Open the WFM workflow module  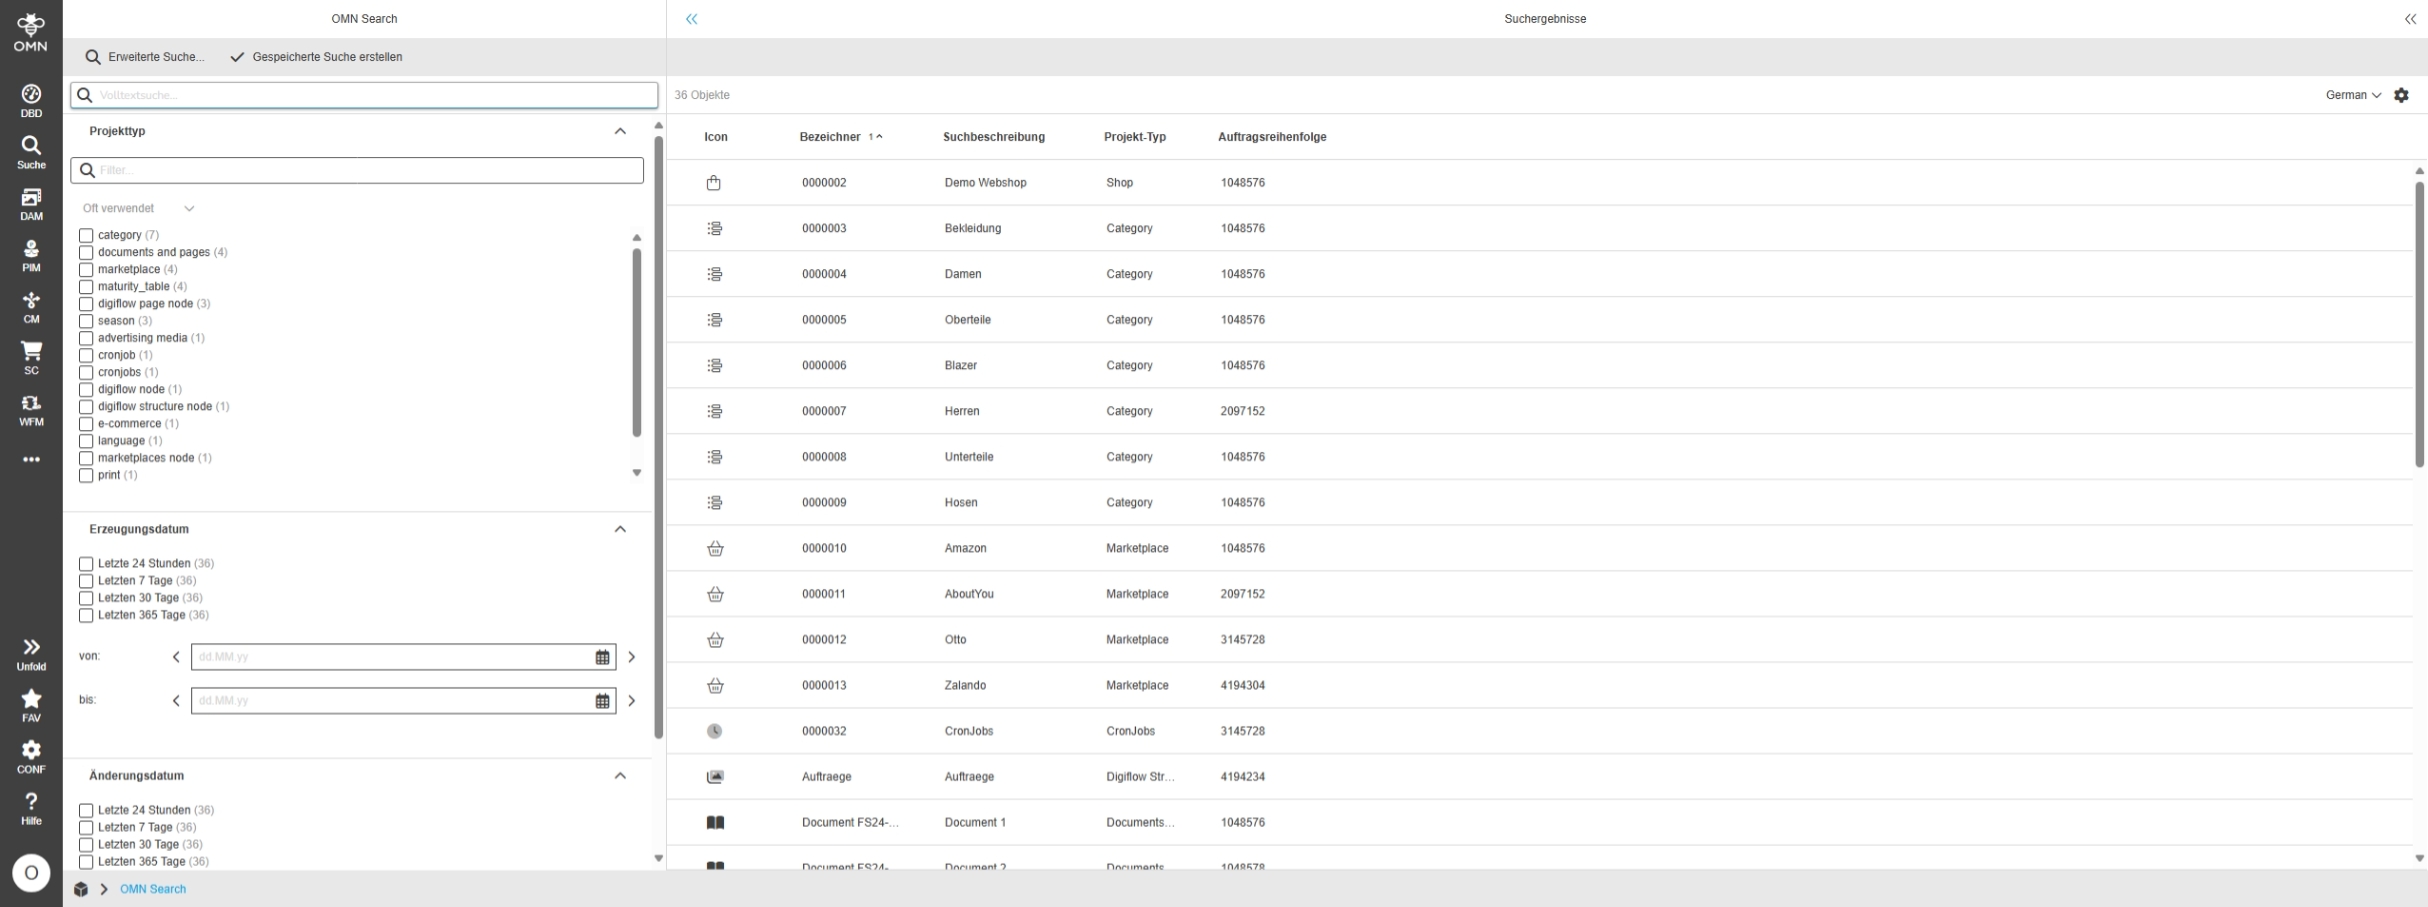31,410
